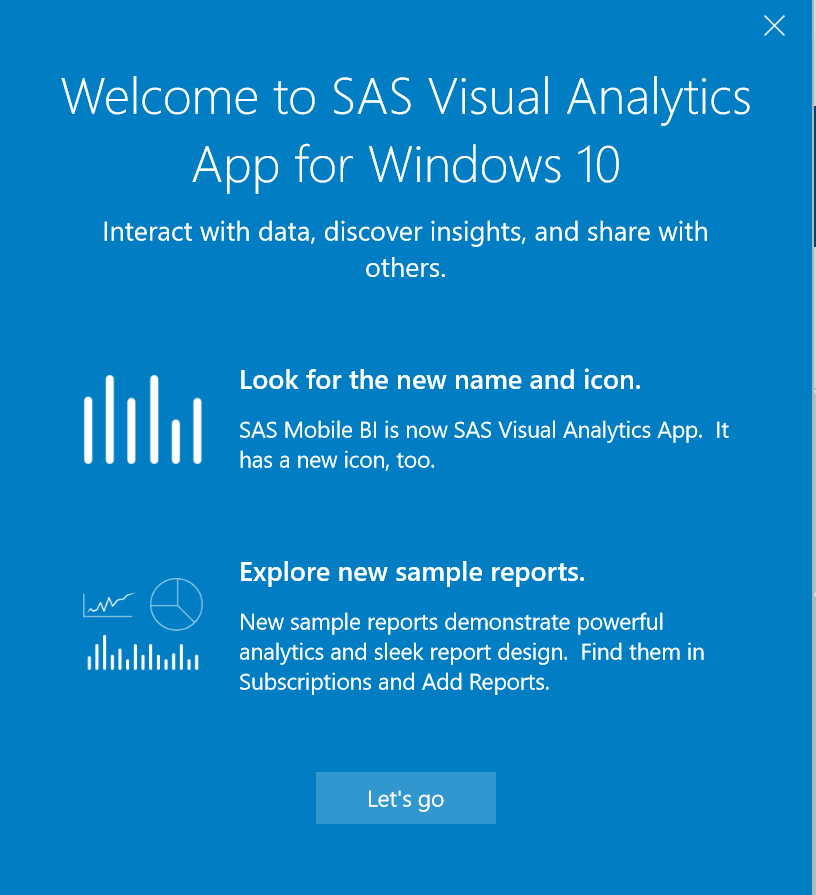The image size is (816, 895).
Task: Click the small line chart icon
Action: 109,603
